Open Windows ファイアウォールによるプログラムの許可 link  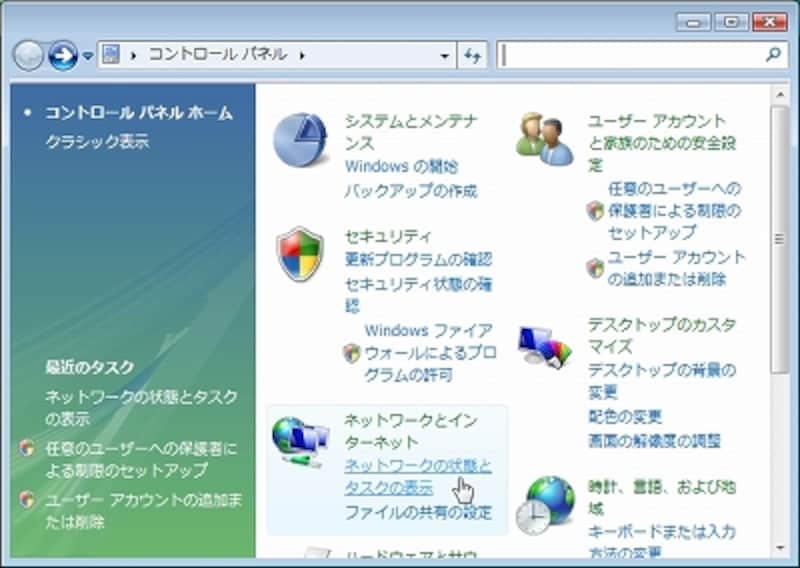[x=430, y=353]
